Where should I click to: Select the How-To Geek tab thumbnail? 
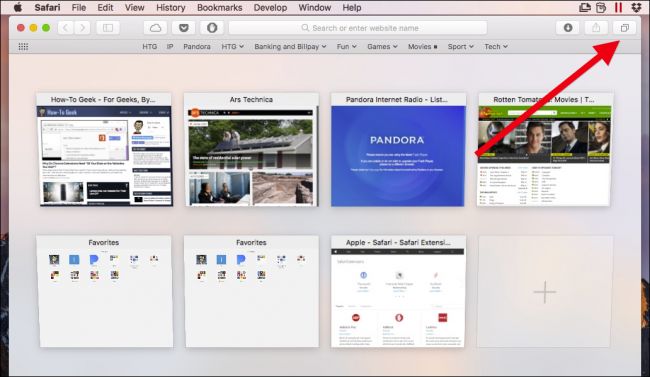104,150
